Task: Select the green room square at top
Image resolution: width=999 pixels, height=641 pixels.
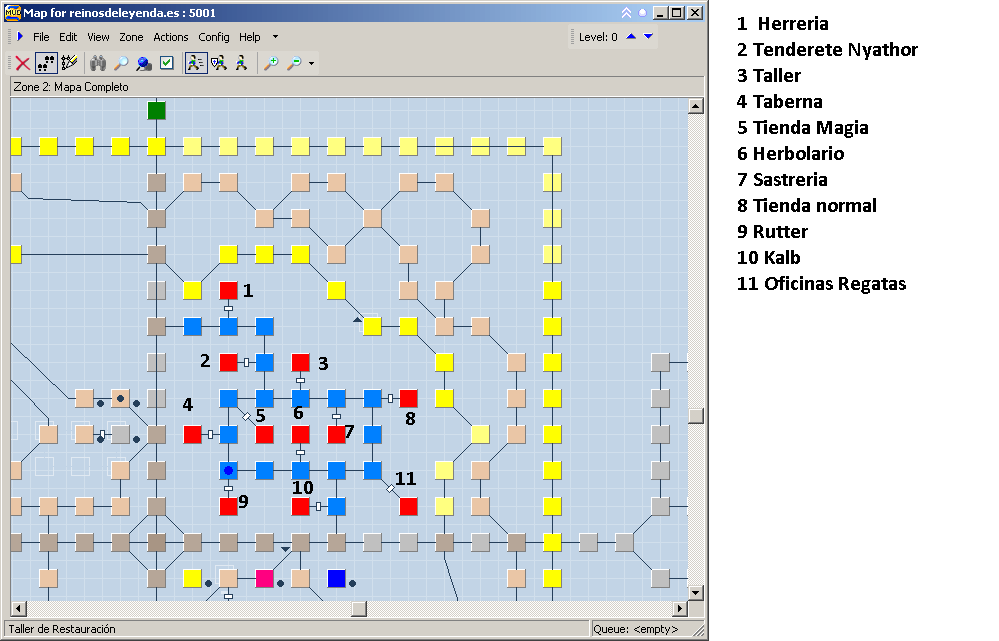Action: pyautogui.click(x=156, y=110)
